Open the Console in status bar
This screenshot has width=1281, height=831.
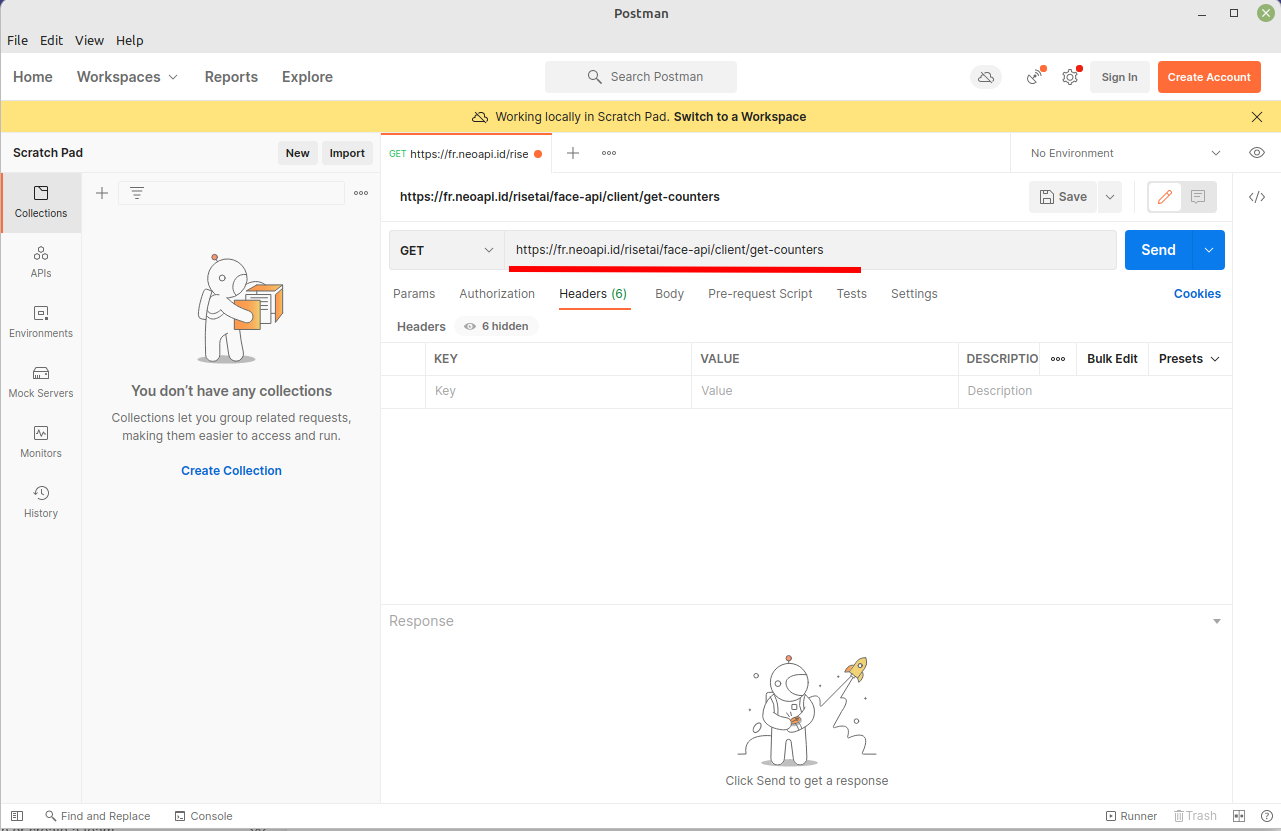(203, 816)
